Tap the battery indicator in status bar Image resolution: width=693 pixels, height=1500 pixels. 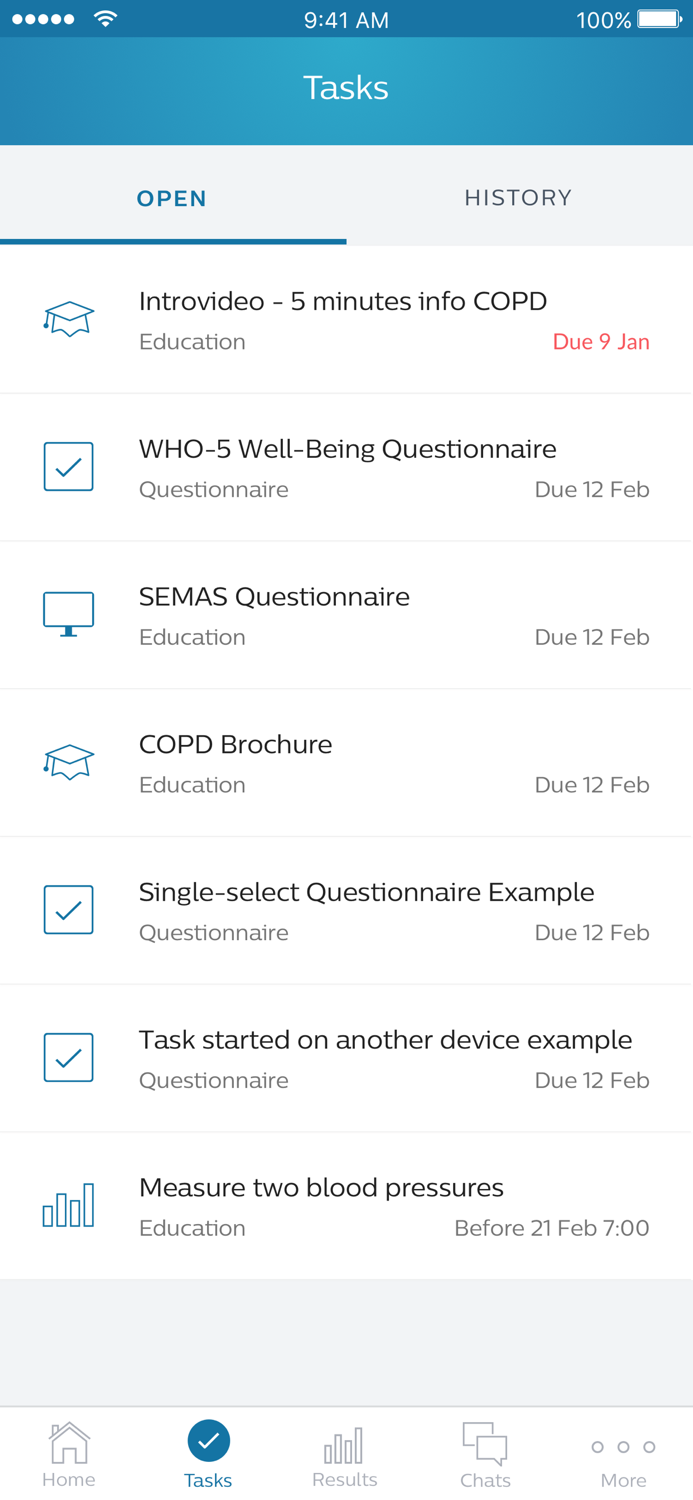tap(660, 19)
